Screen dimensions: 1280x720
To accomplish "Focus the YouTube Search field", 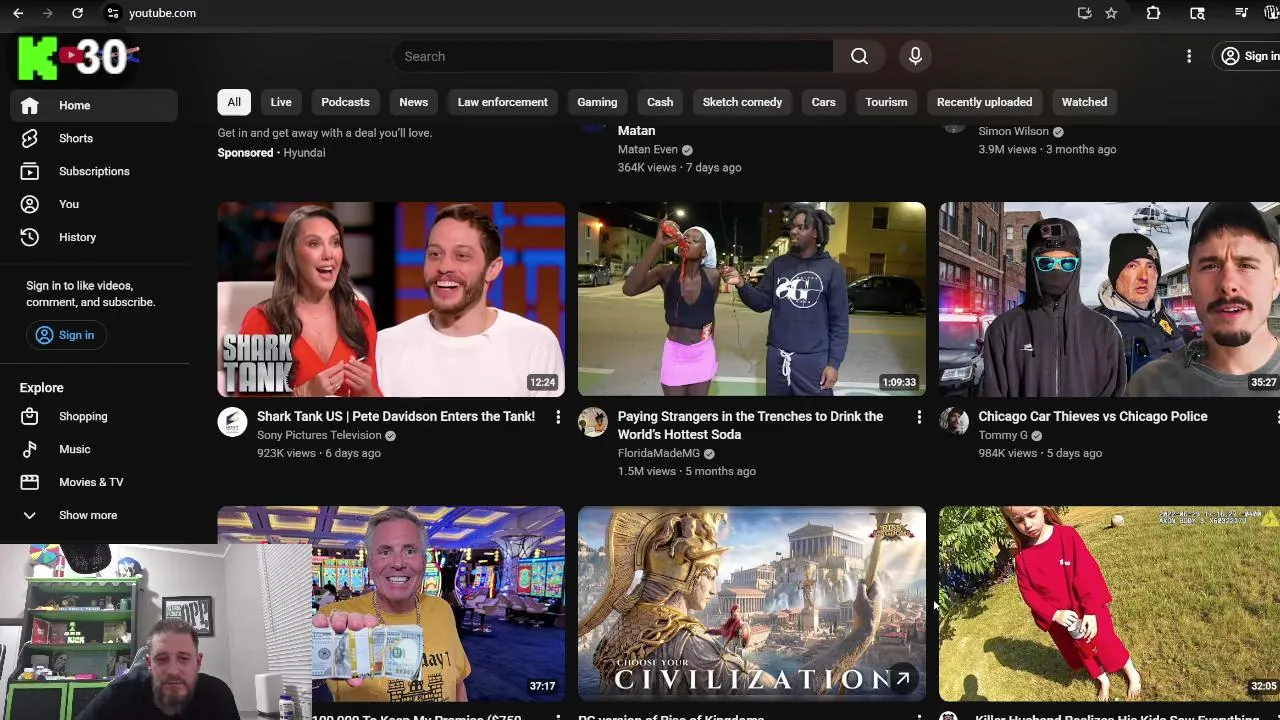I will point(612,56).
